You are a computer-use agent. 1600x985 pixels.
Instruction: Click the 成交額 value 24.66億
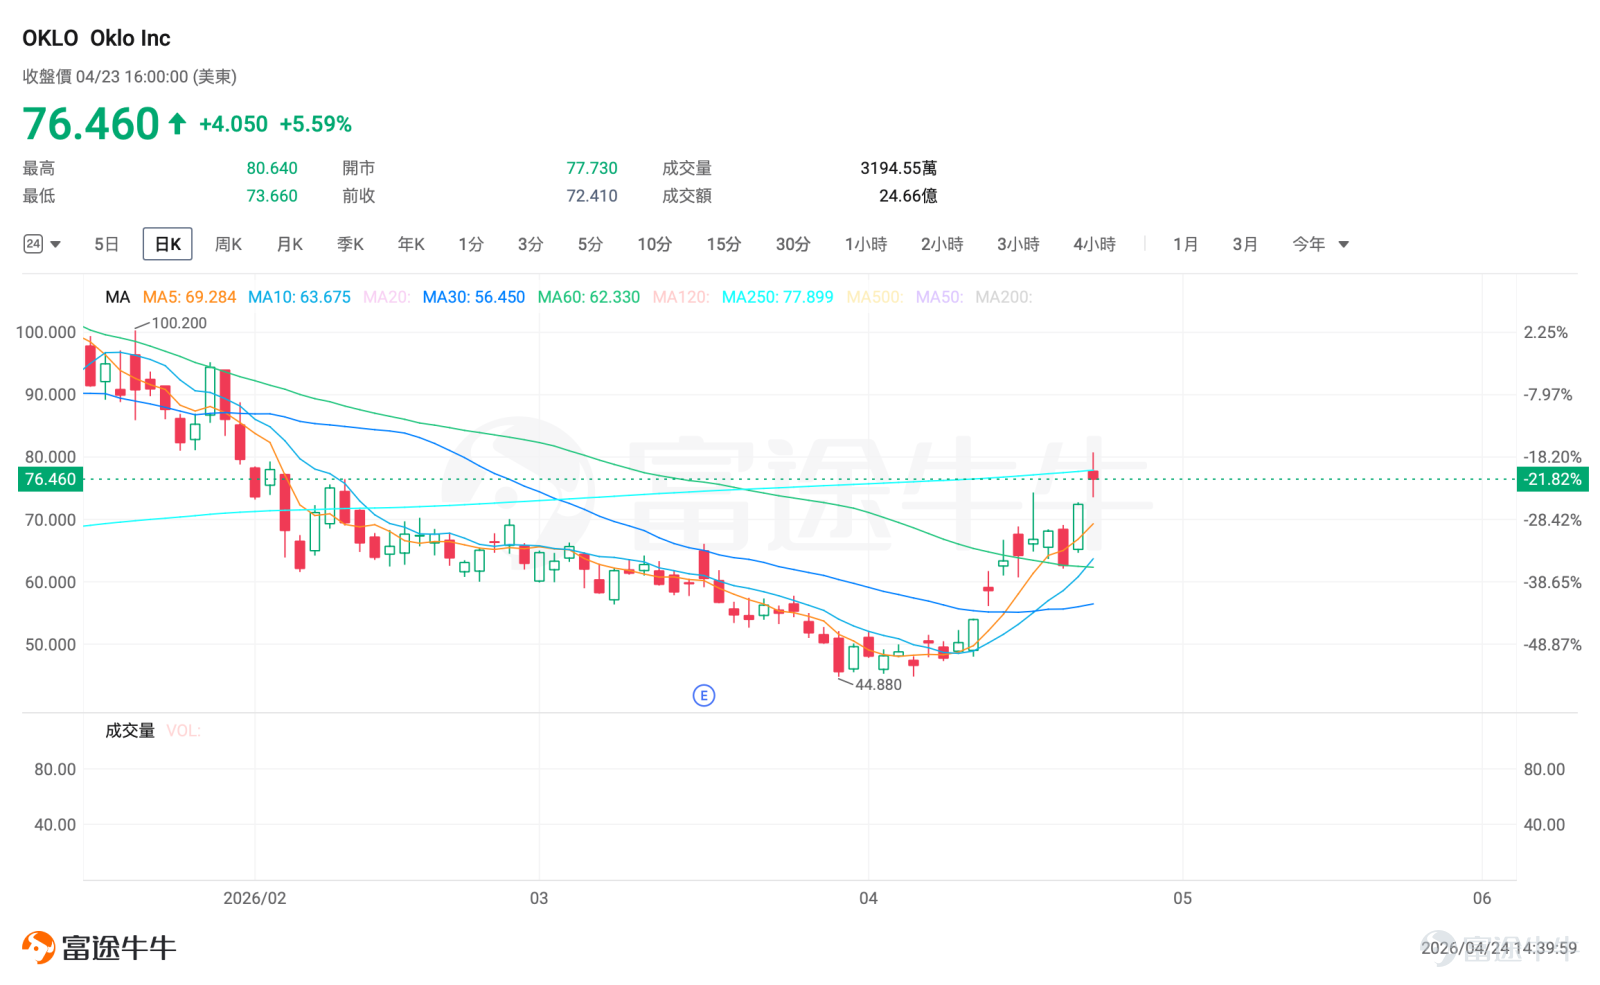(x=908, y=196)
